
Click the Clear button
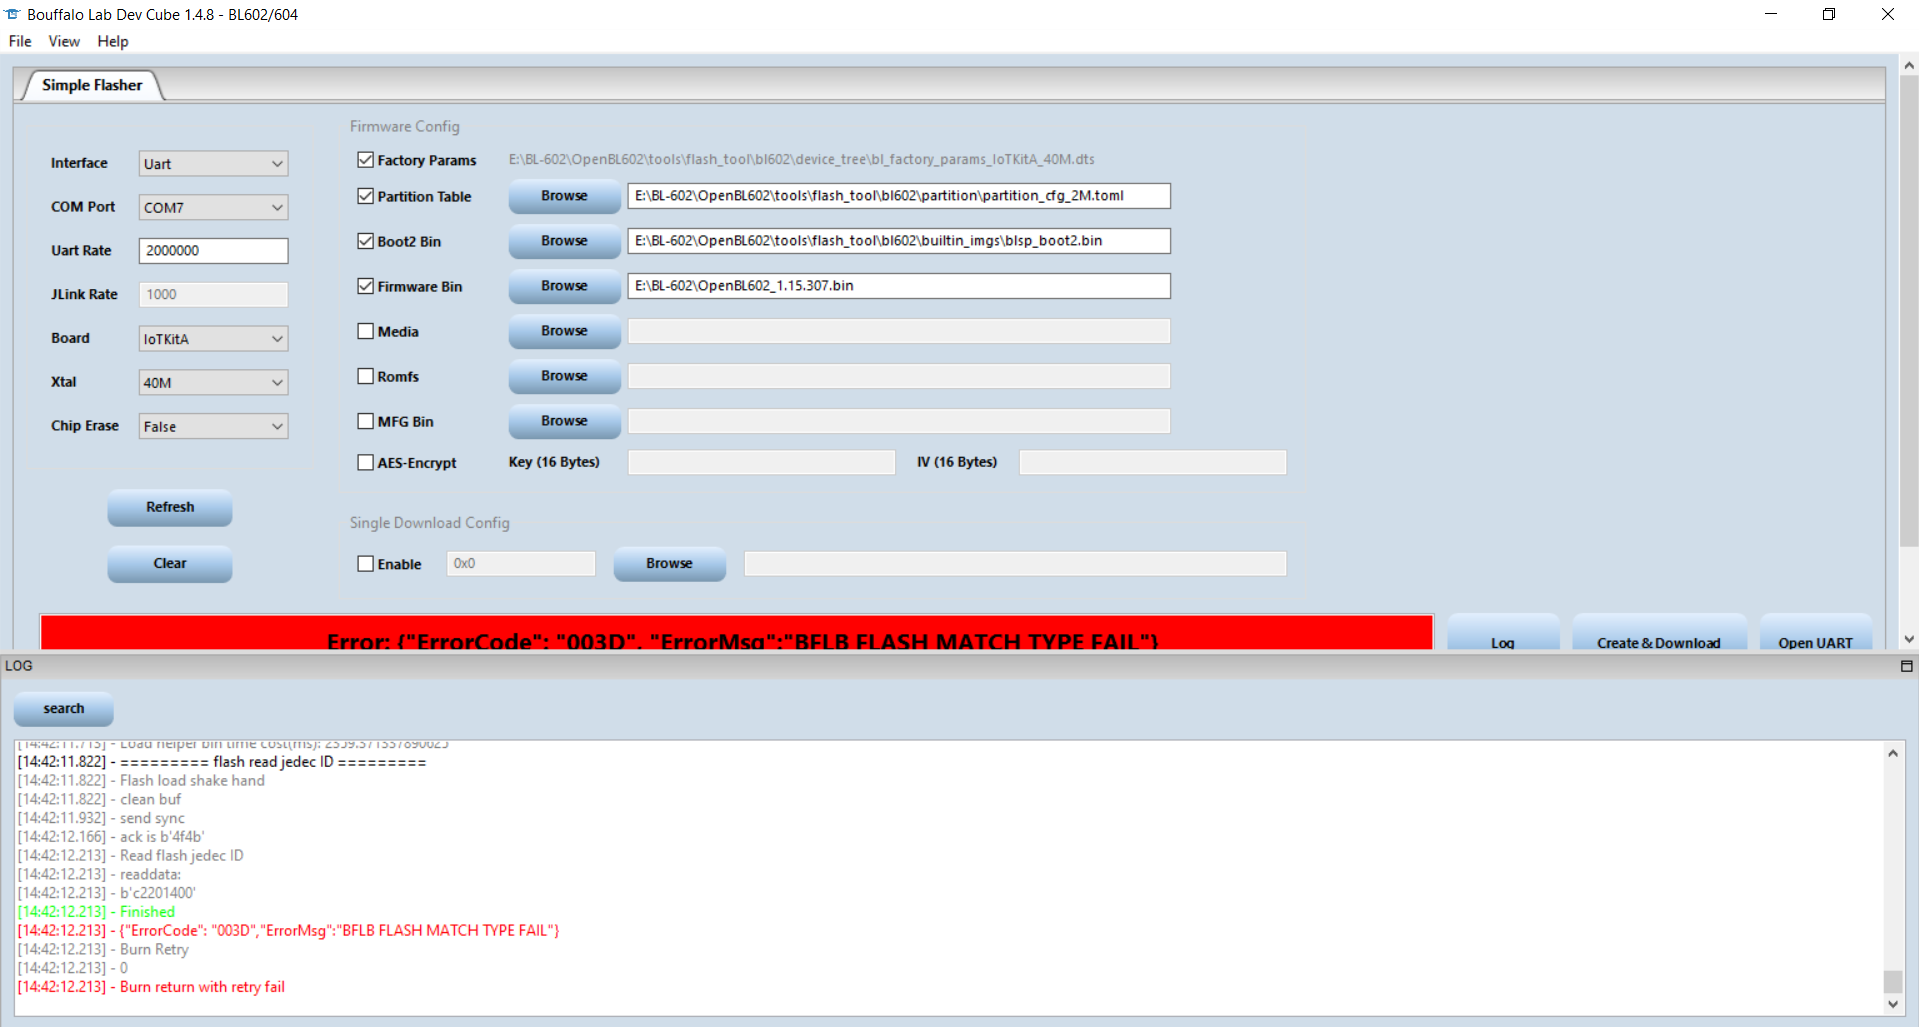click(x=170, y=563)
